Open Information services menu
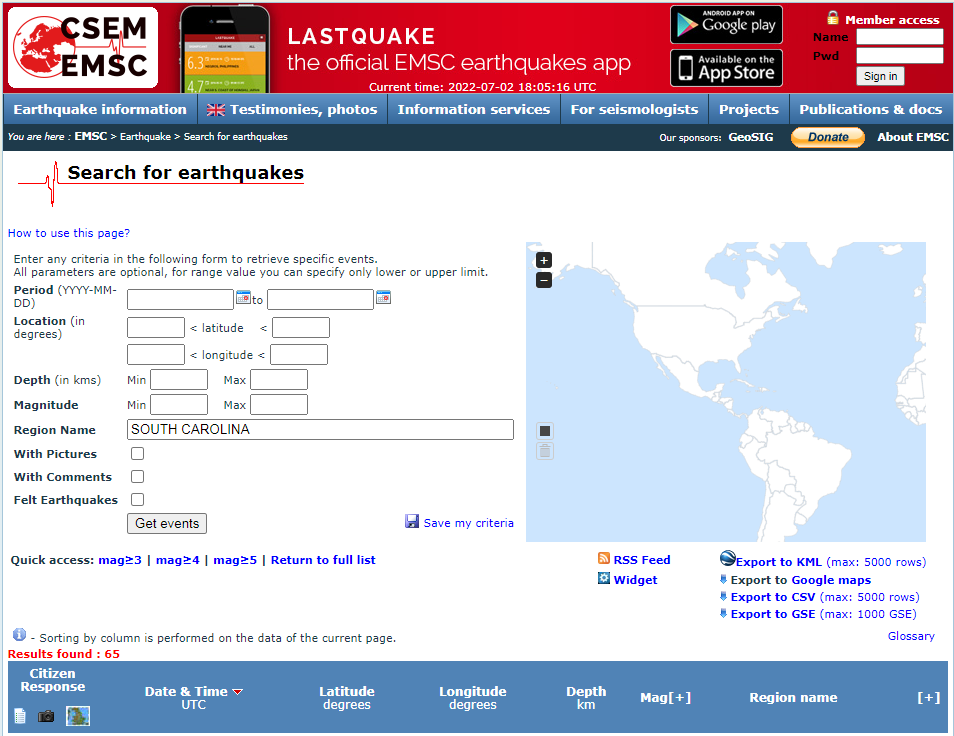 [x=474, y=109]
